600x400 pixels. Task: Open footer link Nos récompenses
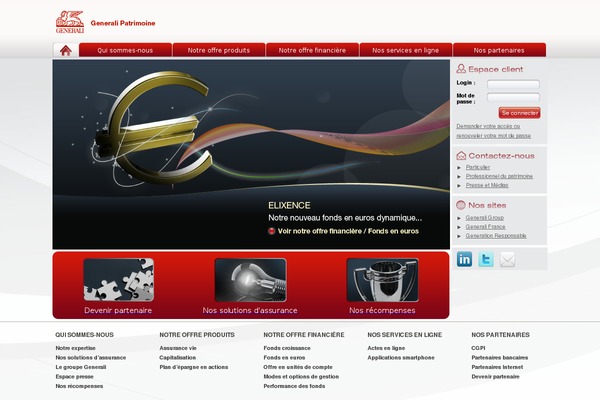(79, 386)
